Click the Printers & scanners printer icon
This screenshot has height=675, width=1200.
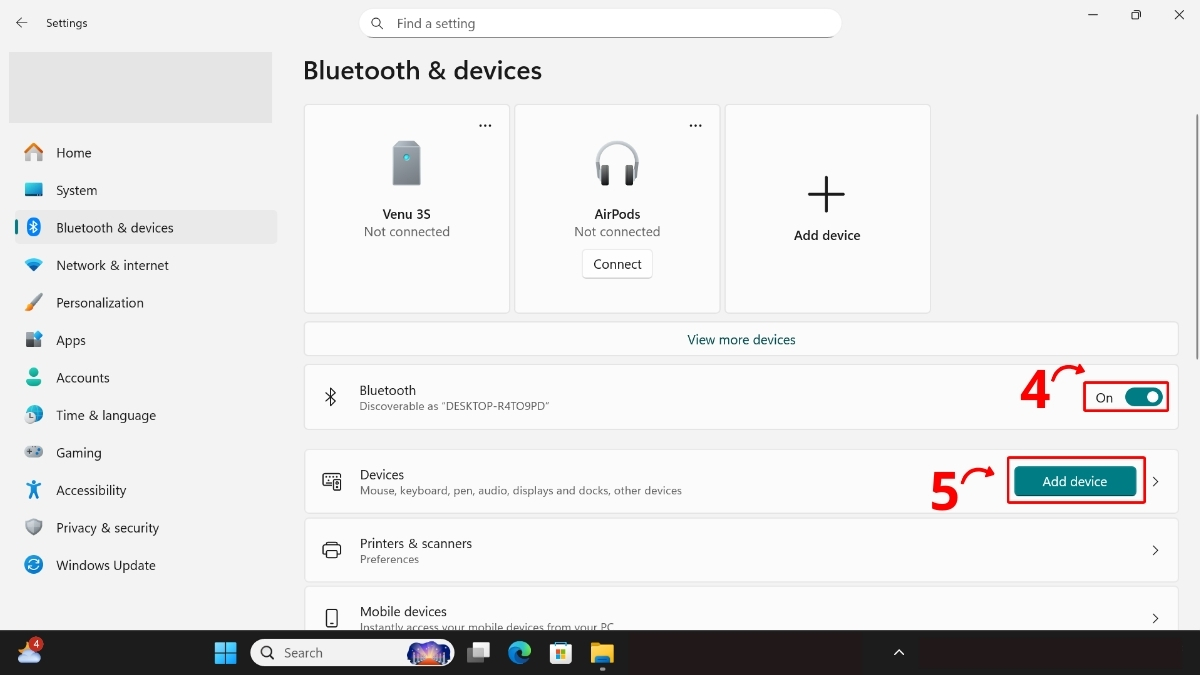331,550
